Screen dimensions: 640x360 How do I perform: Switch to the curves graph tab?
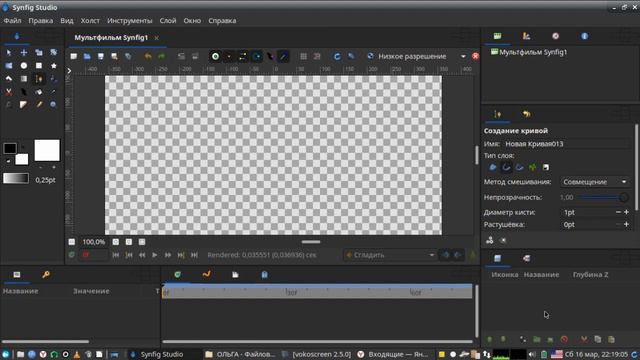click(207, 275)
